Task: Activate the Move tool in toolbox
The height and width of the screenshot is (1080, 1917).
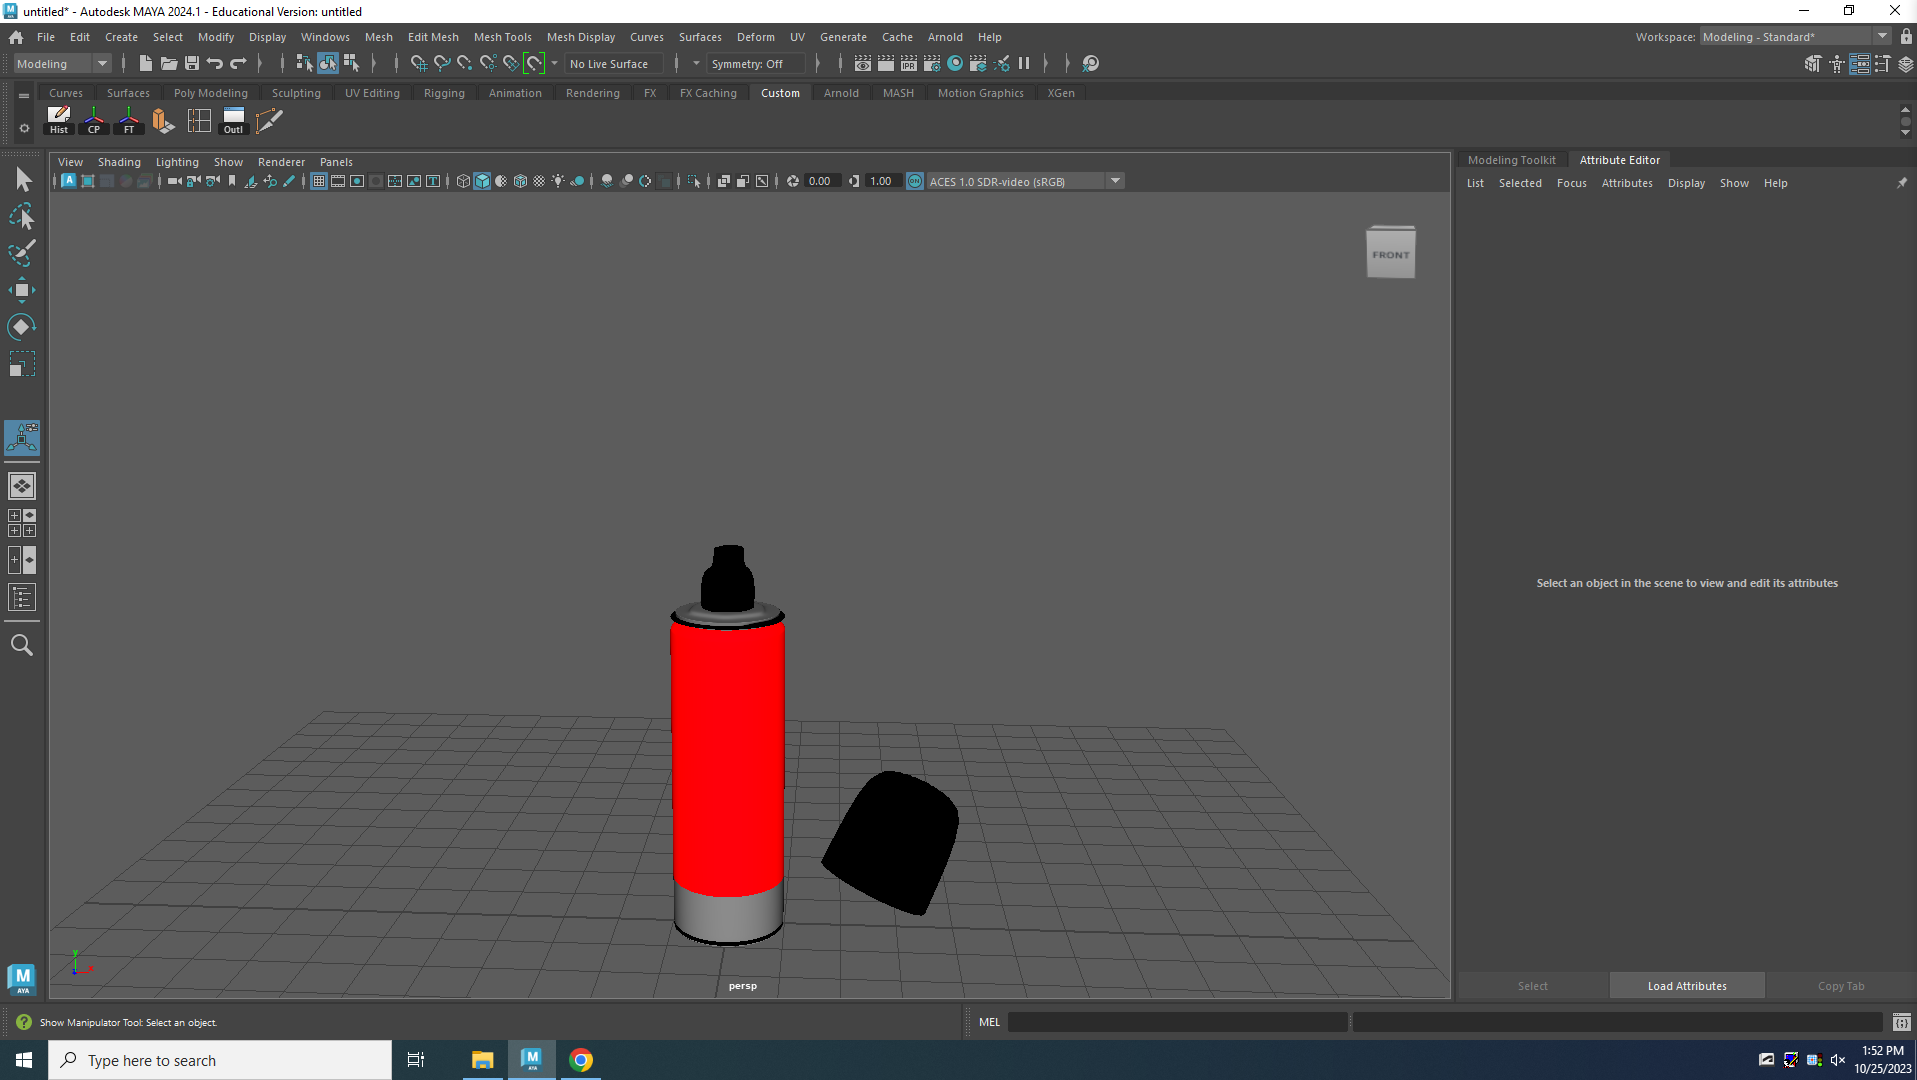Action: tap(22, 291)
